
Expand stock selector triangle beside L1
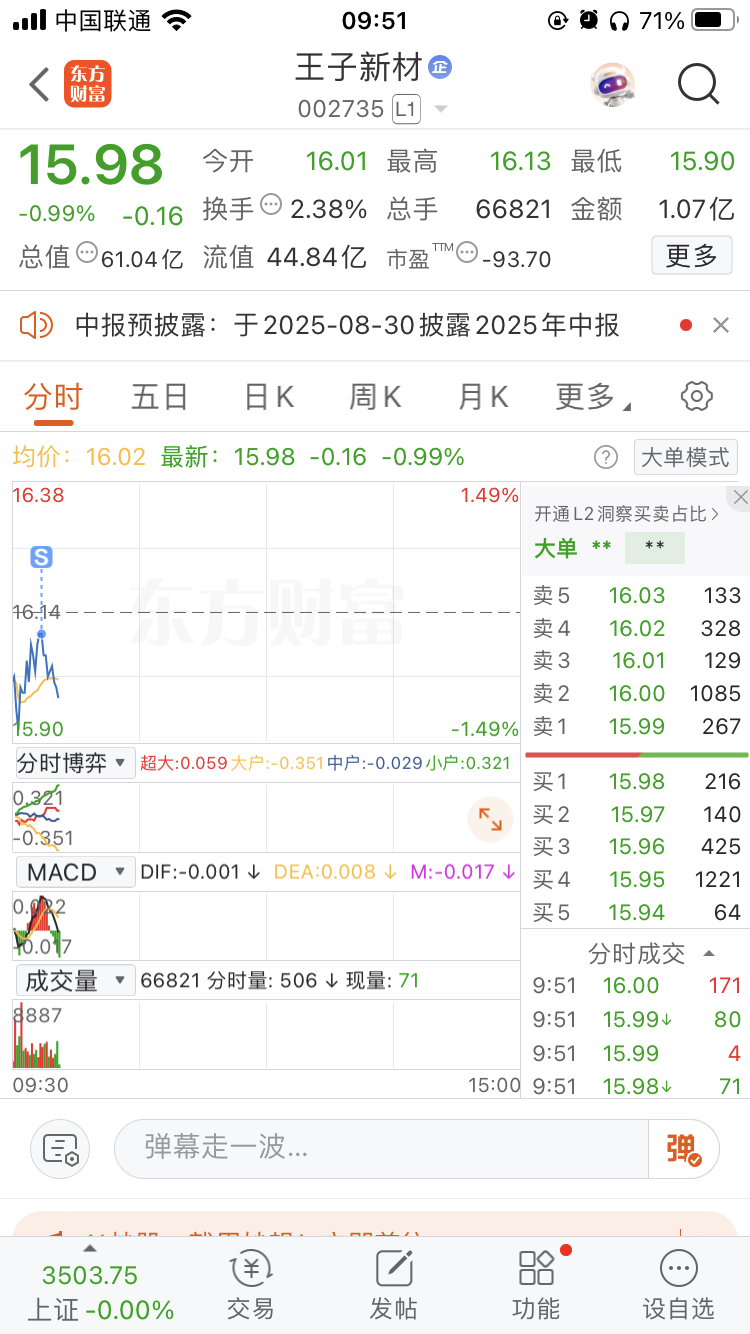click(440, 109)
